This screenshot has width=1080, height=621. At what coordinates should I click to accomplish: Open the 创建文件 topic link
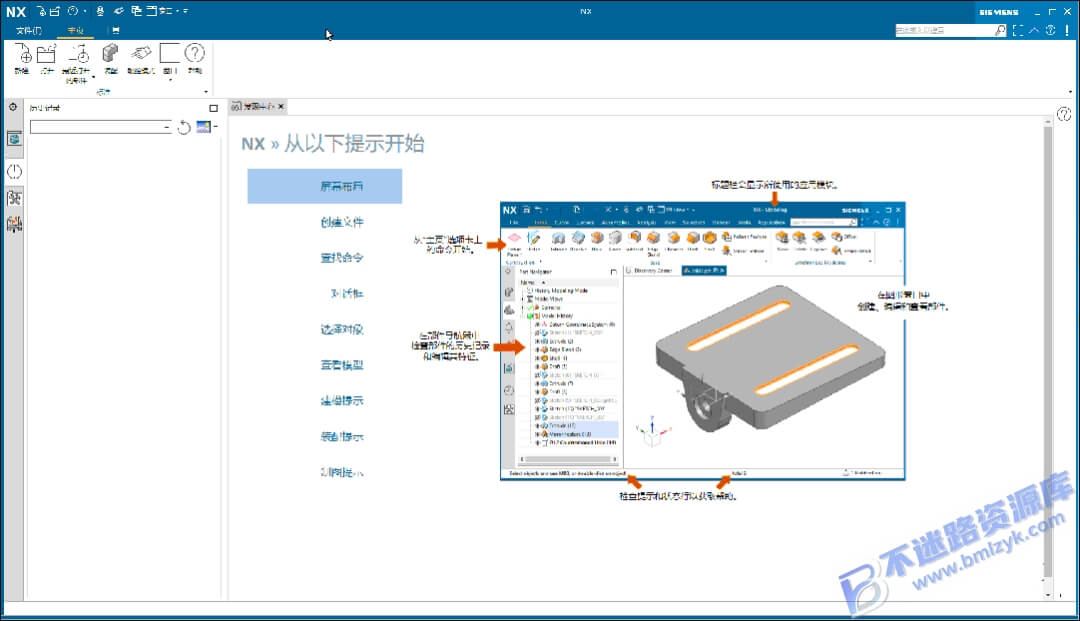pyautogui.click(x=342, y=222)
